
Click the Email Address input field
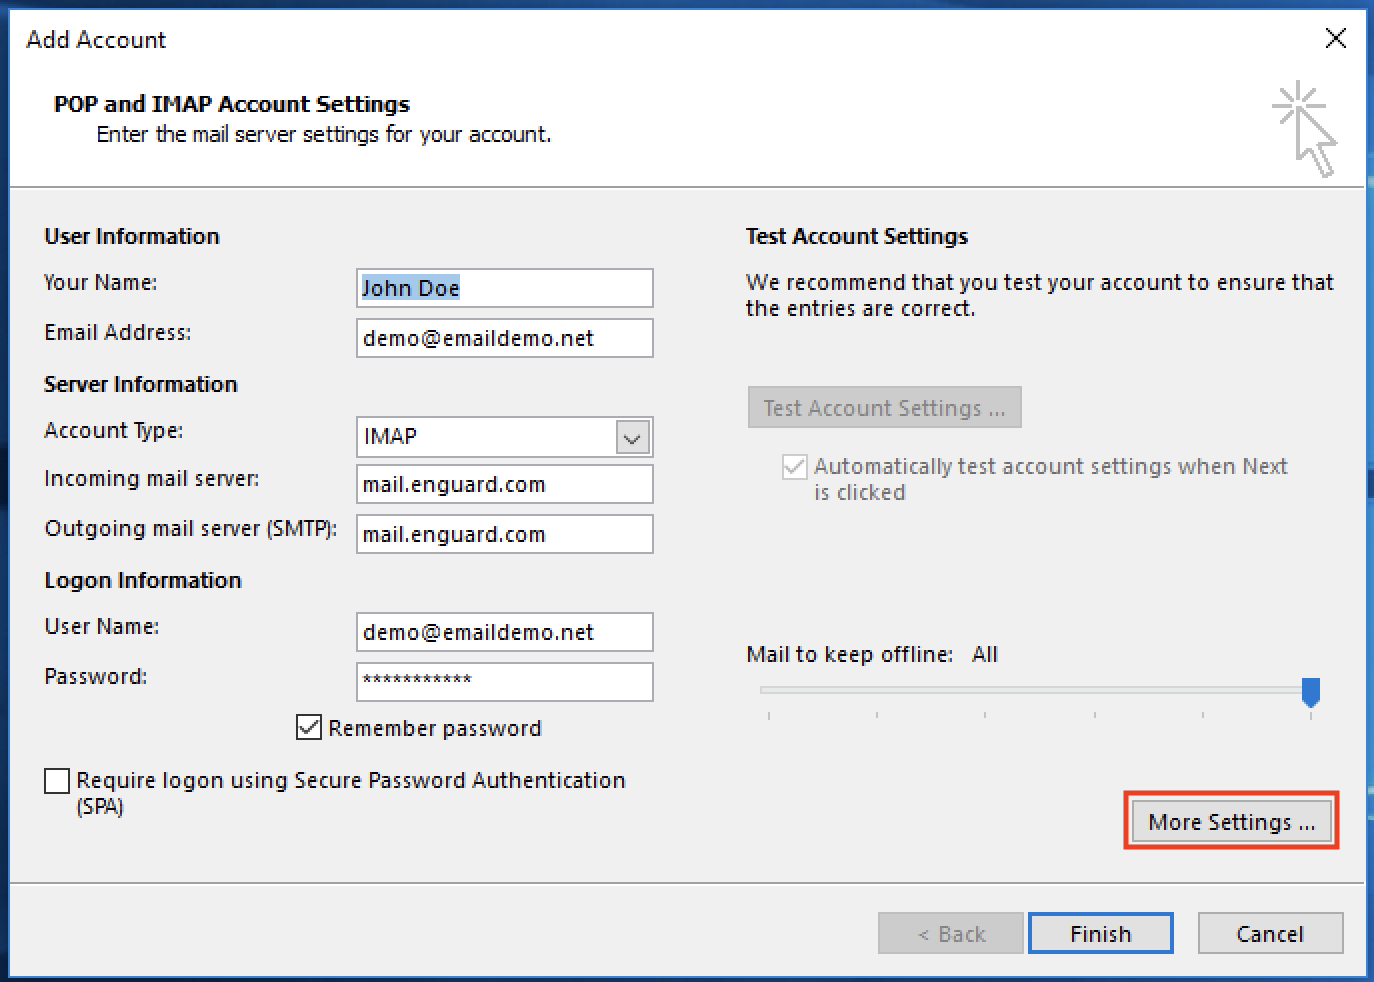coord(504,338)
